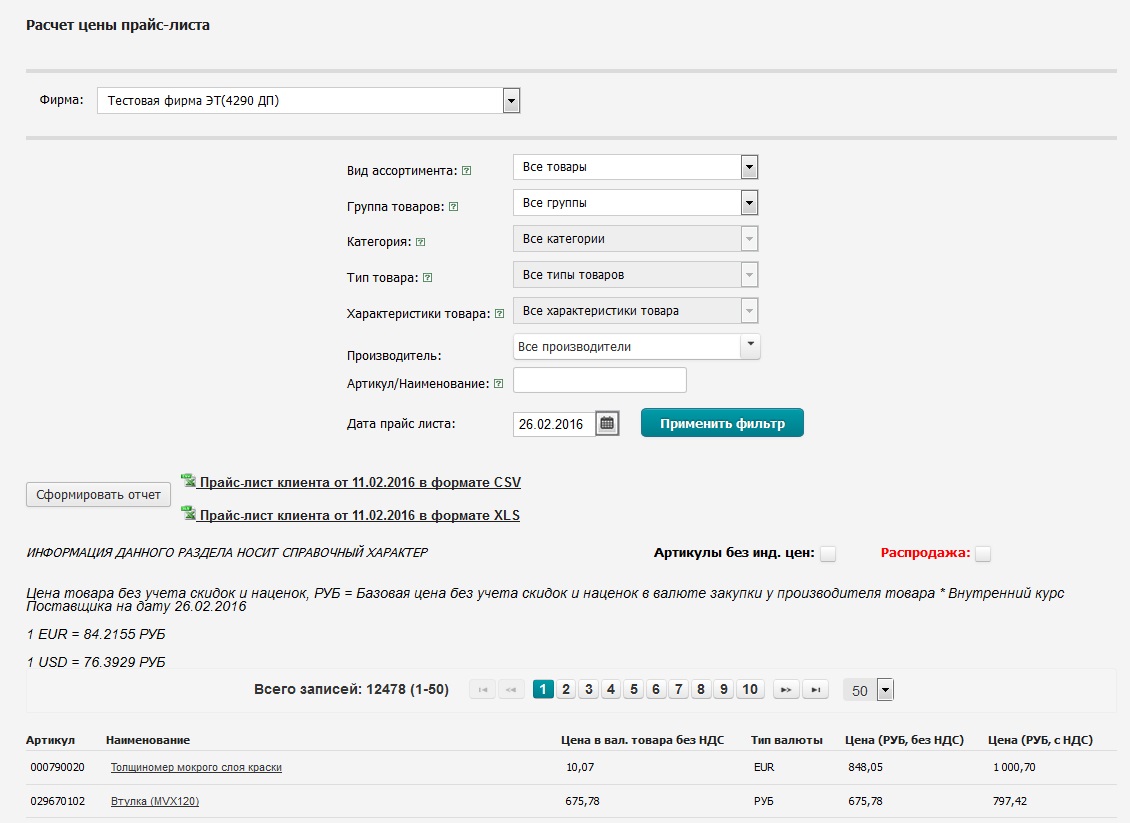Viewport: 1130px width, 823px height.
Task: Click help icon beside Артикул/Наименование
Action: click(498, 383)
